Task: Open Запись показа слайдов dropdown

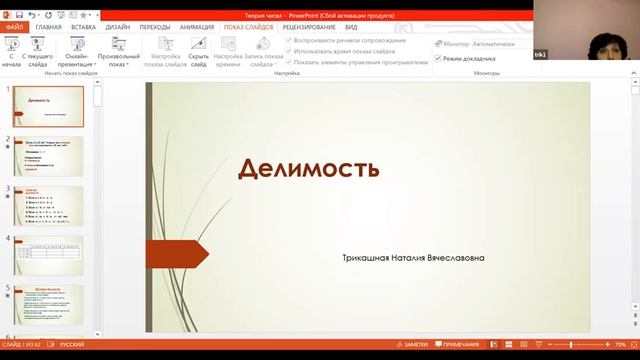Action: [x=264, y=52]
